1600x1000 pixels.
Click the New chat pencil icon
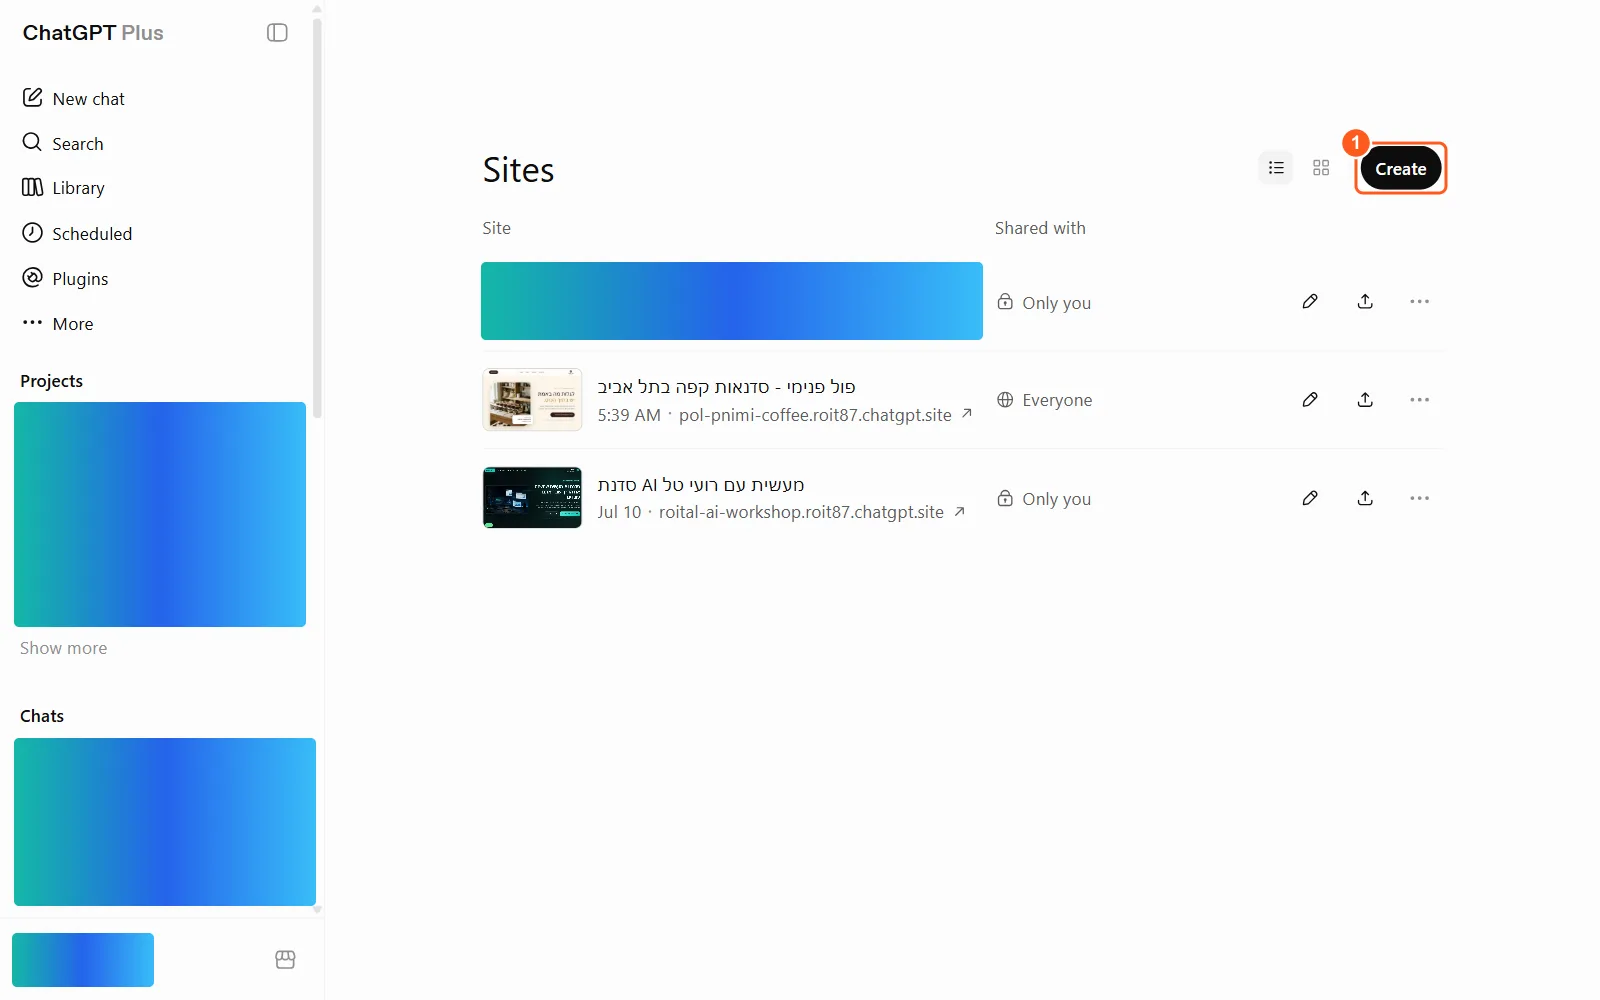(x=33, y=97)
